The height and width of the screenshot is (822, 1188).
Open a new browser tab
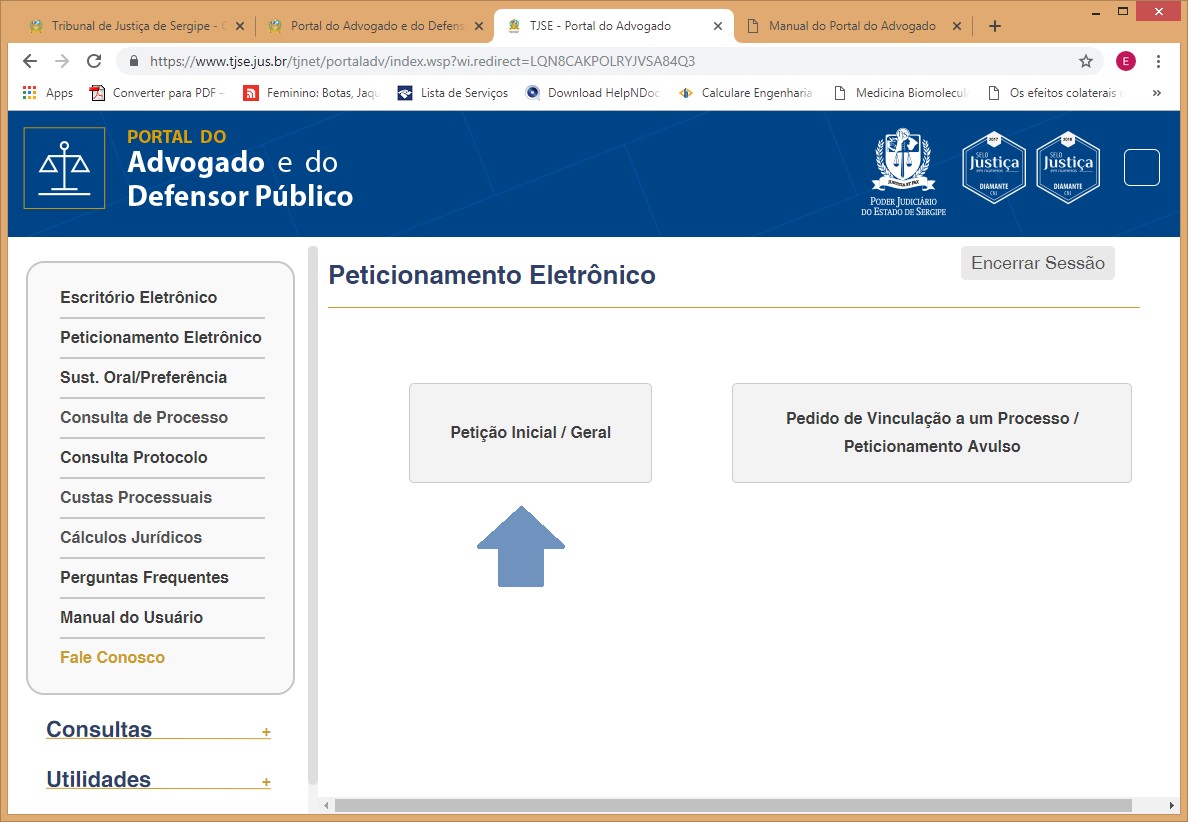(994, 26)
